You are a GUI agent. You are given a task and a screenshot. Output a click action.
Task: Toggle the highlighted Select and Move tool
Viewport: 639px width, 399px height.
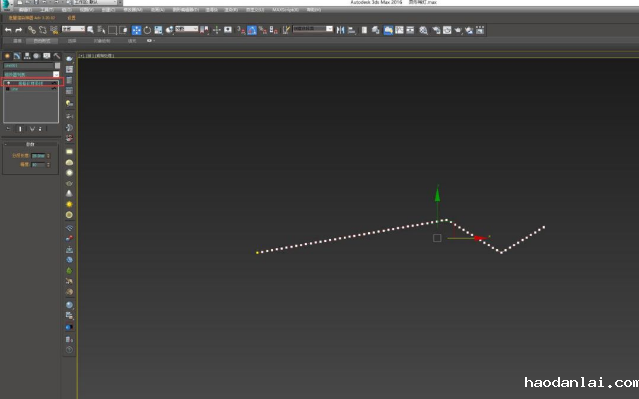click(x=136, y=30)
